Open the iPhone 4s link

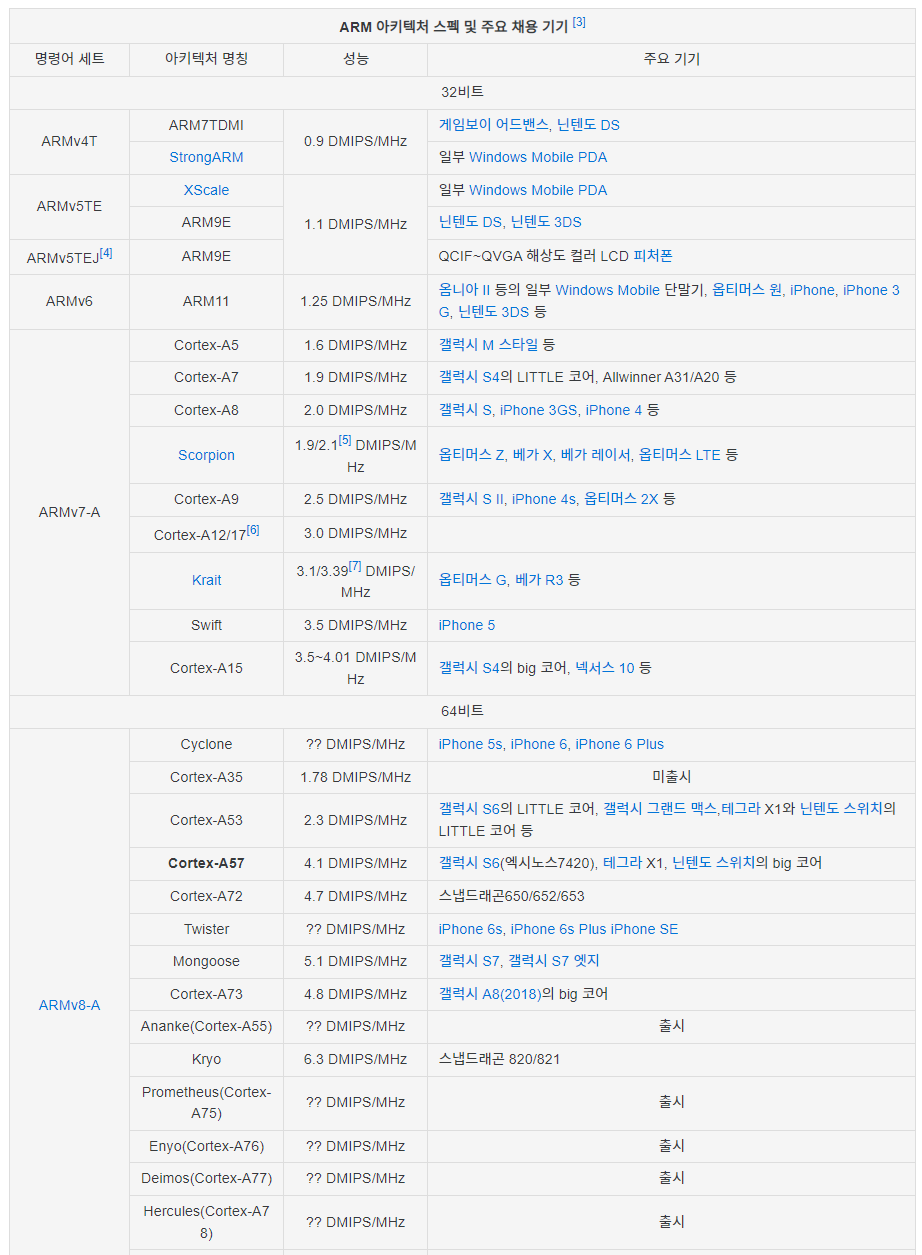[544, 499]
